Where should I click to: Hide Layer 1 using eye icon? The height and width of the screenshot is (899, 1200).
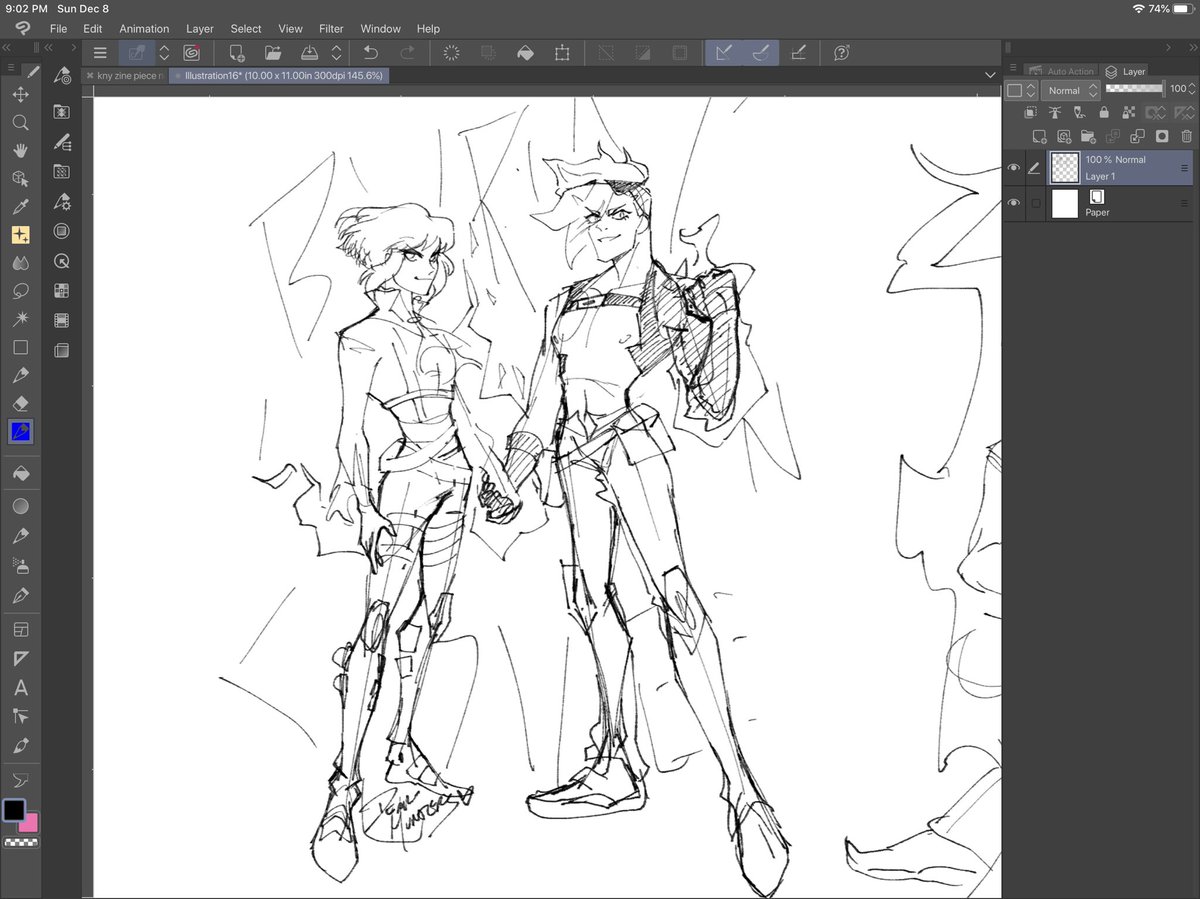[x=1014, y=168]
